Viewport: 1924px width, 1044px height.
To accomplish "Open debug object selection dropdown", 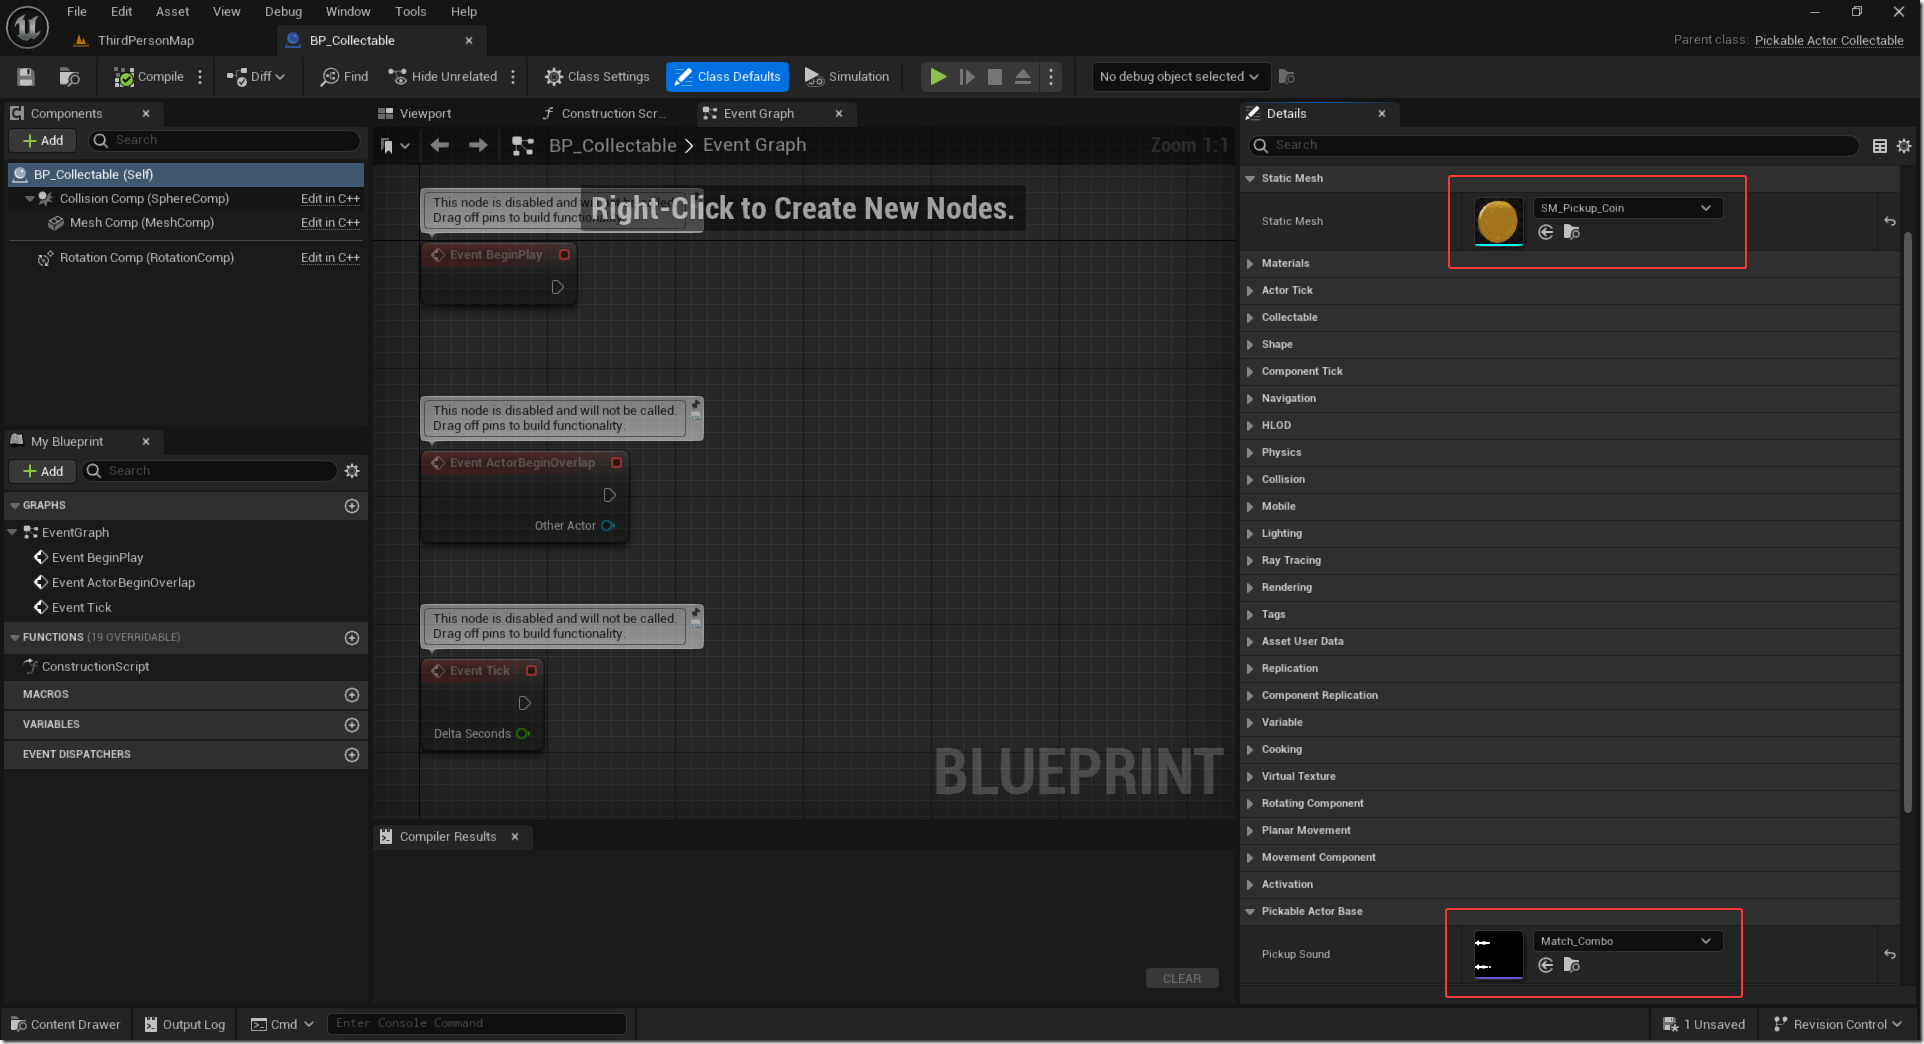I will click(x=1180, y=77).
